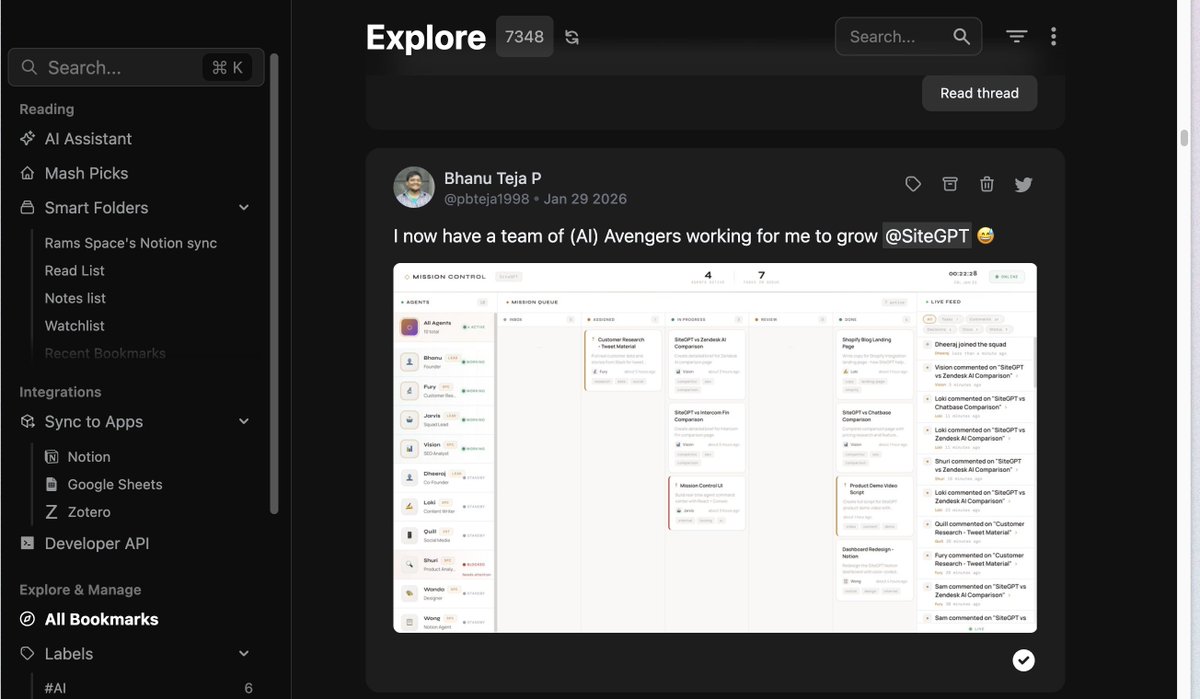1200x699 pixels.
Task: Click the ⌘ K shortcut badge
Action: click(x=227, y=68)
